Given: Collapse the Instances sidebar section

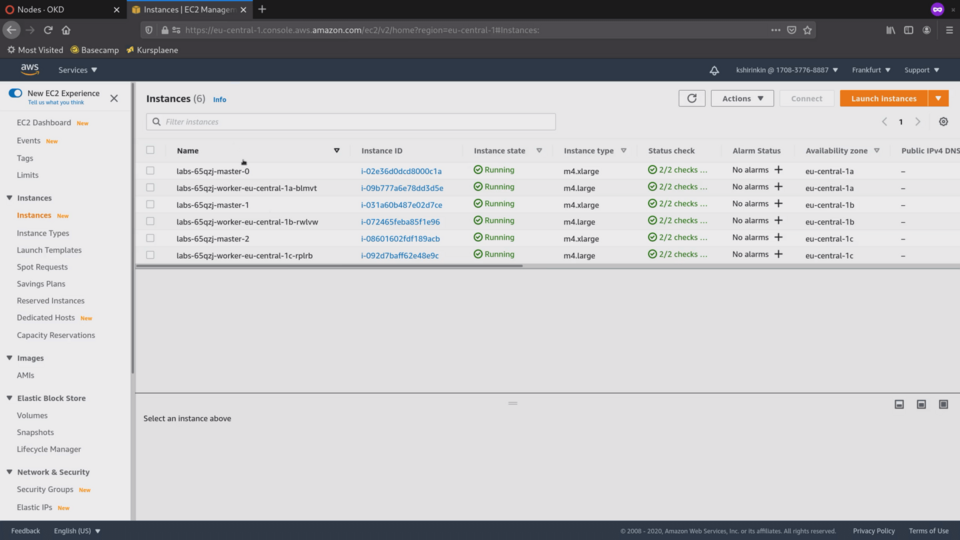Looking at the screenshot, I should coord(9,198).
